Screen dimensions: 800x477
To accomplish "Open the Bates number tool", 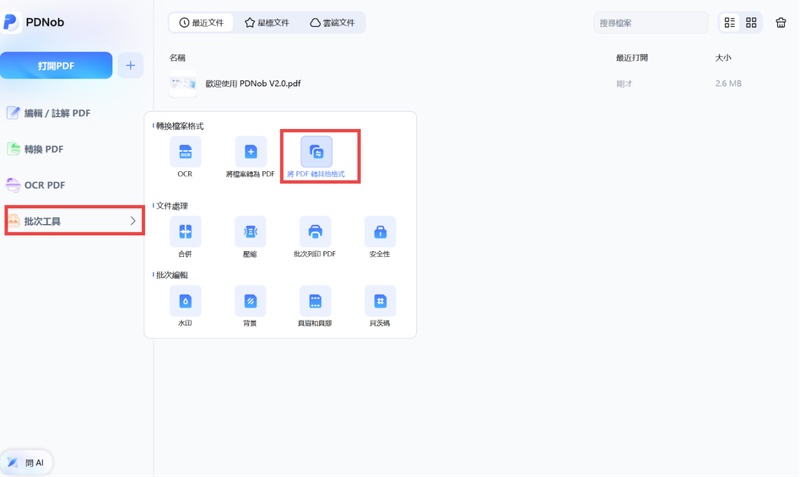I will pyautogui.click(x=380, y=301).
